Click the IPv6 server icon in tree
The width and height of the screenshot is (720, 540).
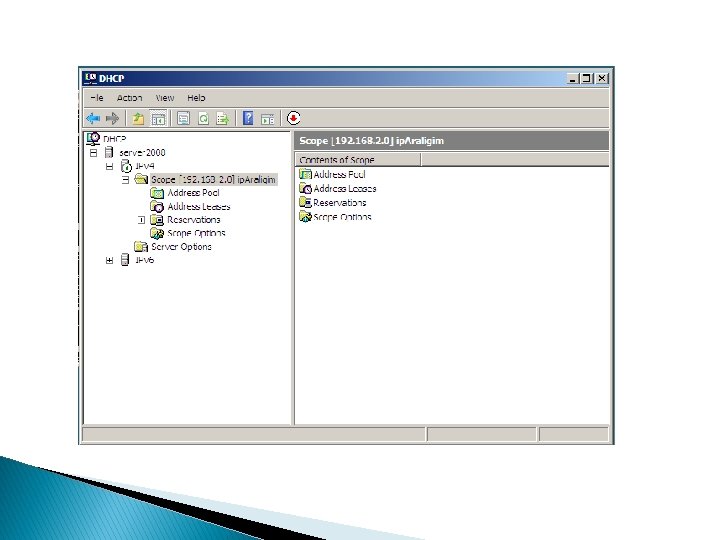coord(125,260)
